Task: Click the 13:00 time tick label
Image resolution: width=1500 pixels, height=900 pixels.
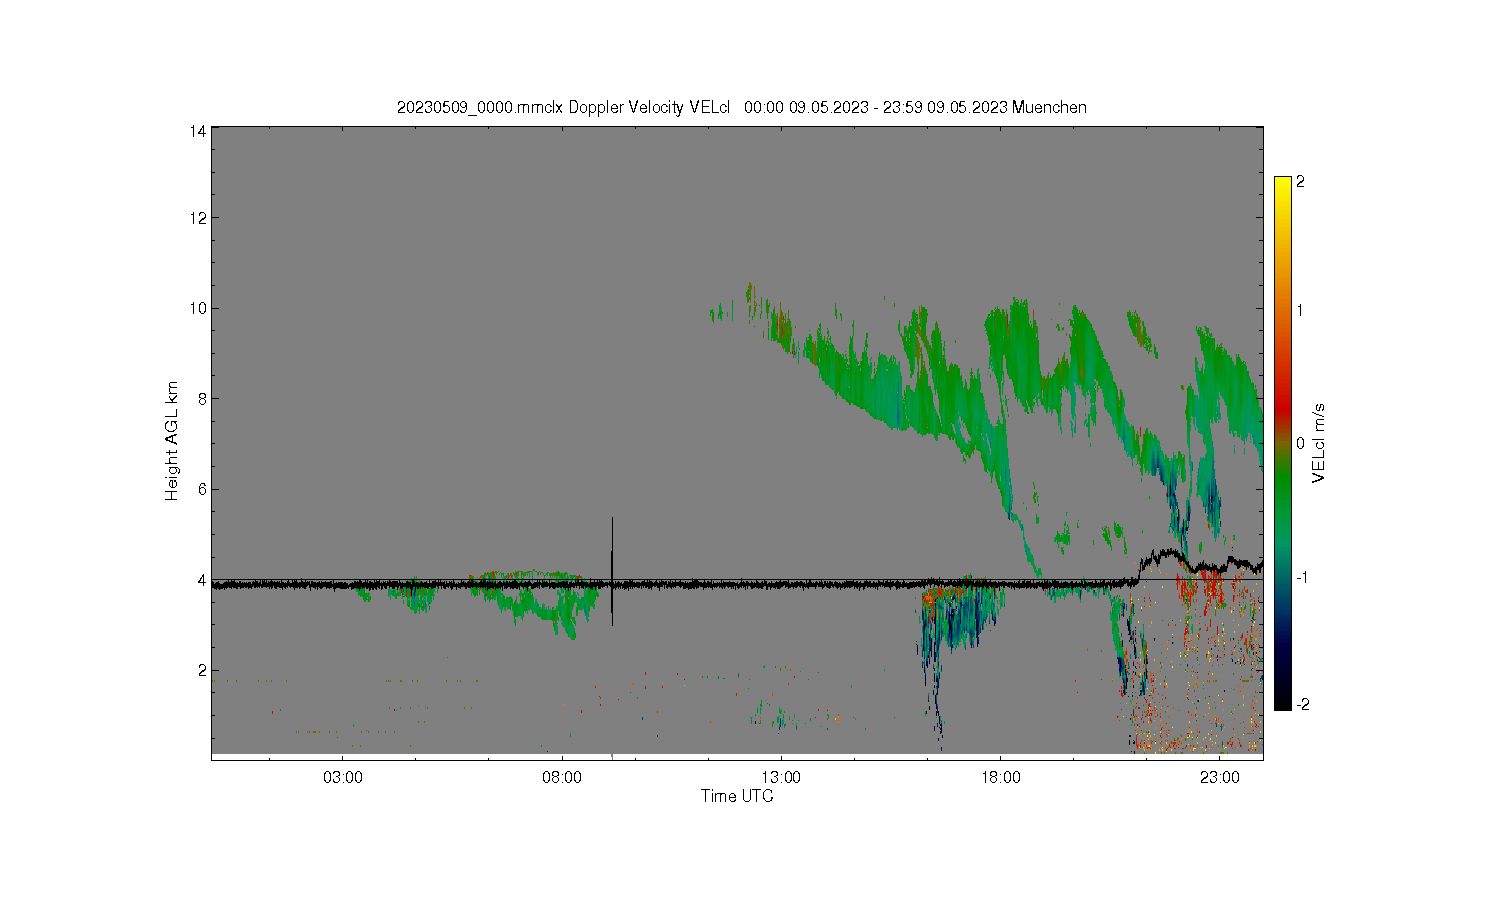Action: tap(781, 777)
